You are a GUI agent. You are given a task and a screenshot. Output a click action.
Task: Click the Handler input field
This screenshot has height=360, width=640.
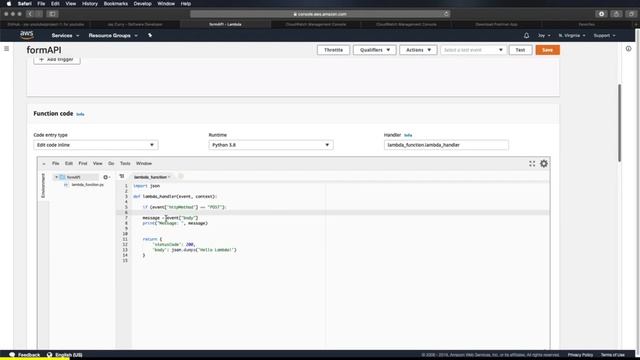446,145
